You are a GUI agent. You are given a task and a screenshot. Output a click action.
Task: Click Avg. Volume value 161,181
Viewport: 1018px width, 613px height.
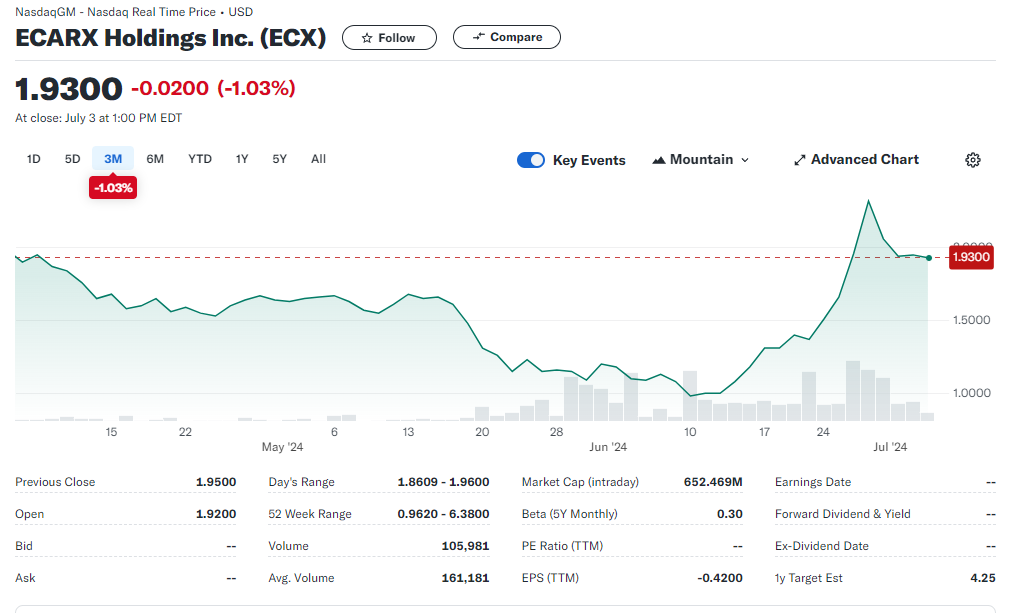click(x=466, y=578)
